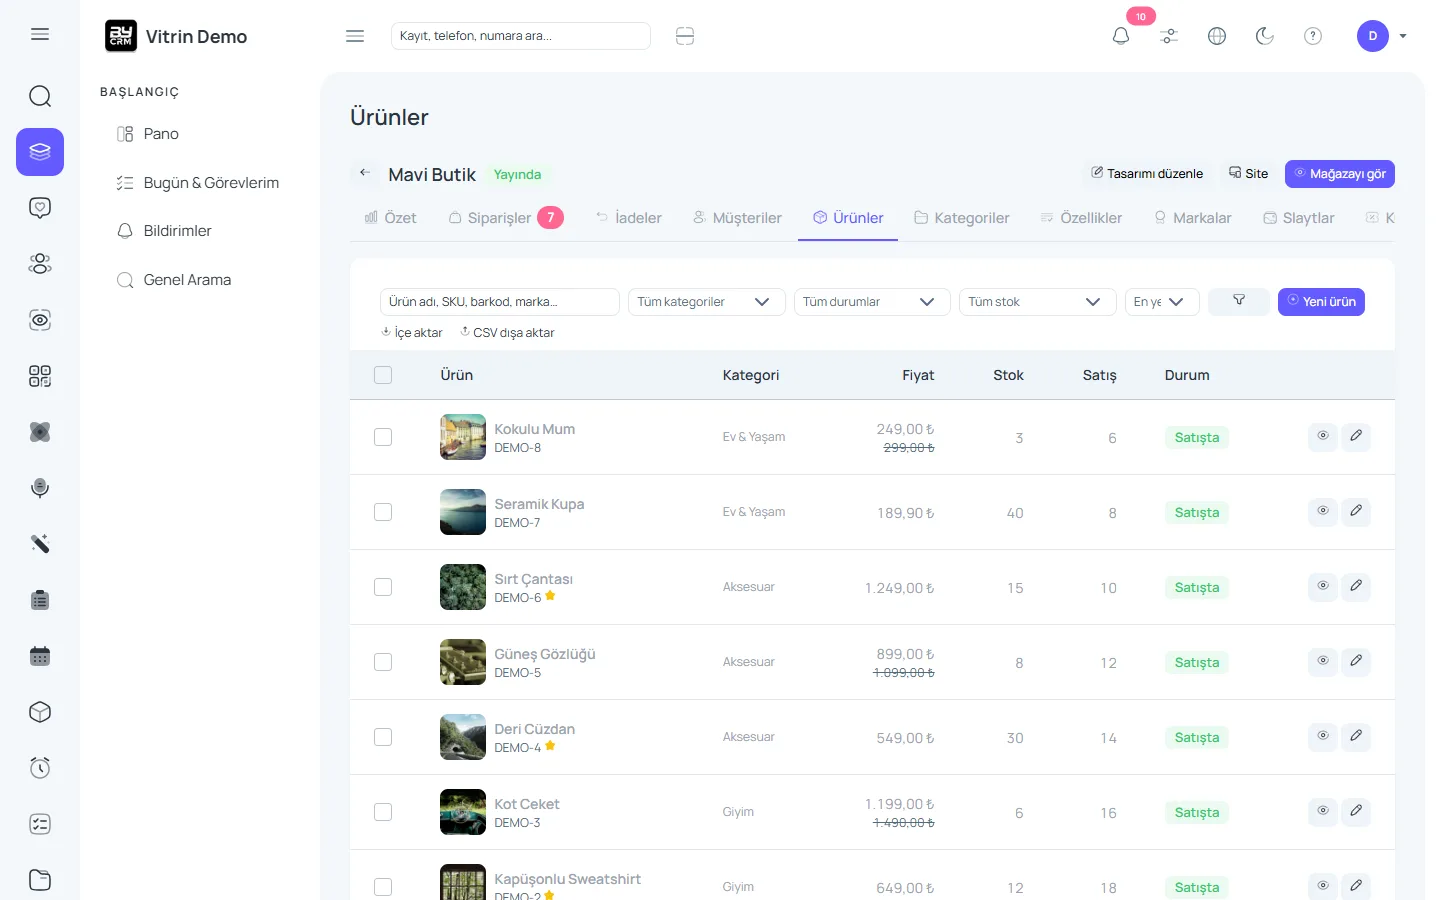The width and height of the screenshot is (1440, 900).
Task: Open Bugün & Görevlerim in sidebar
Action: [x=198, y=183]
